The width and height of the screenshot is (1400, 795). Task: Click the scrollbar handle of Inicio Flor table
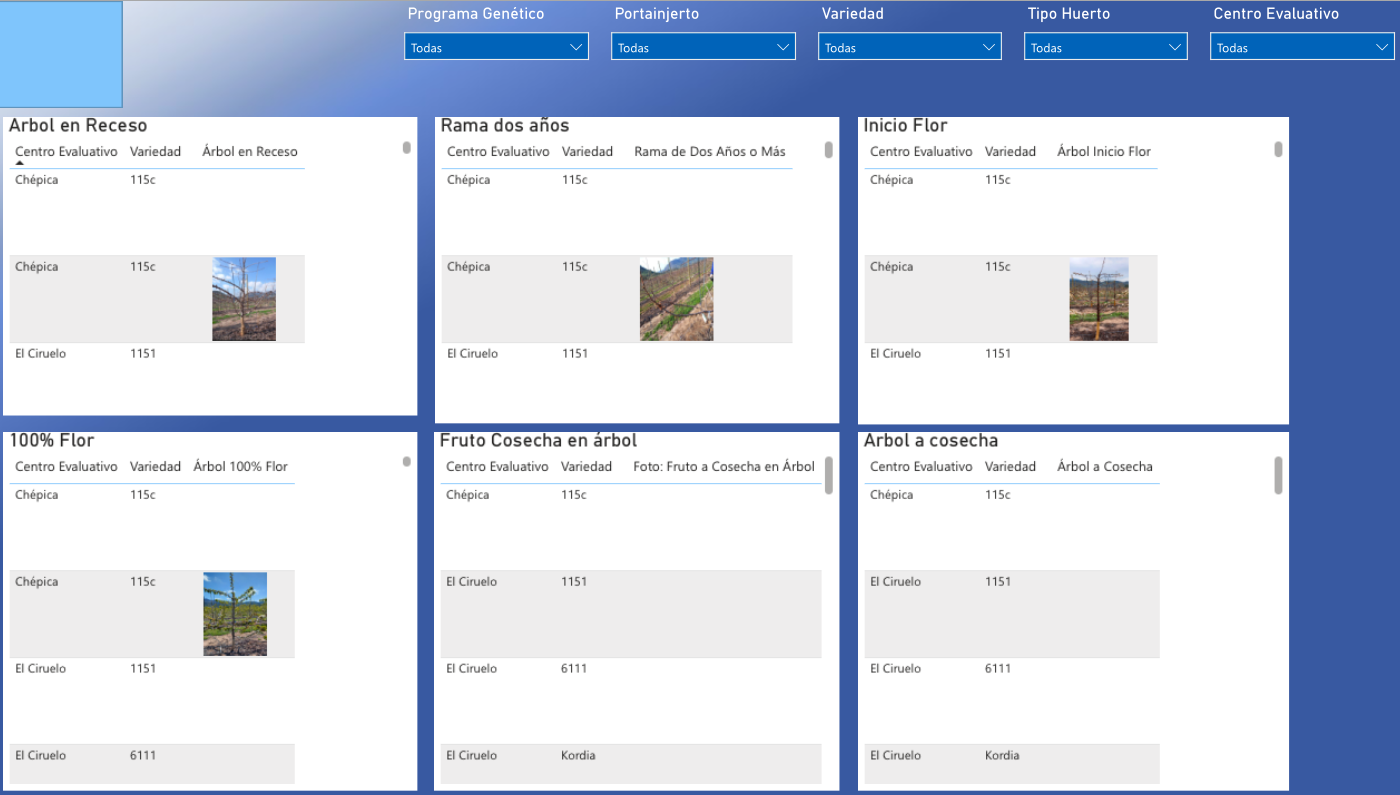click(x=1278, y=150)
